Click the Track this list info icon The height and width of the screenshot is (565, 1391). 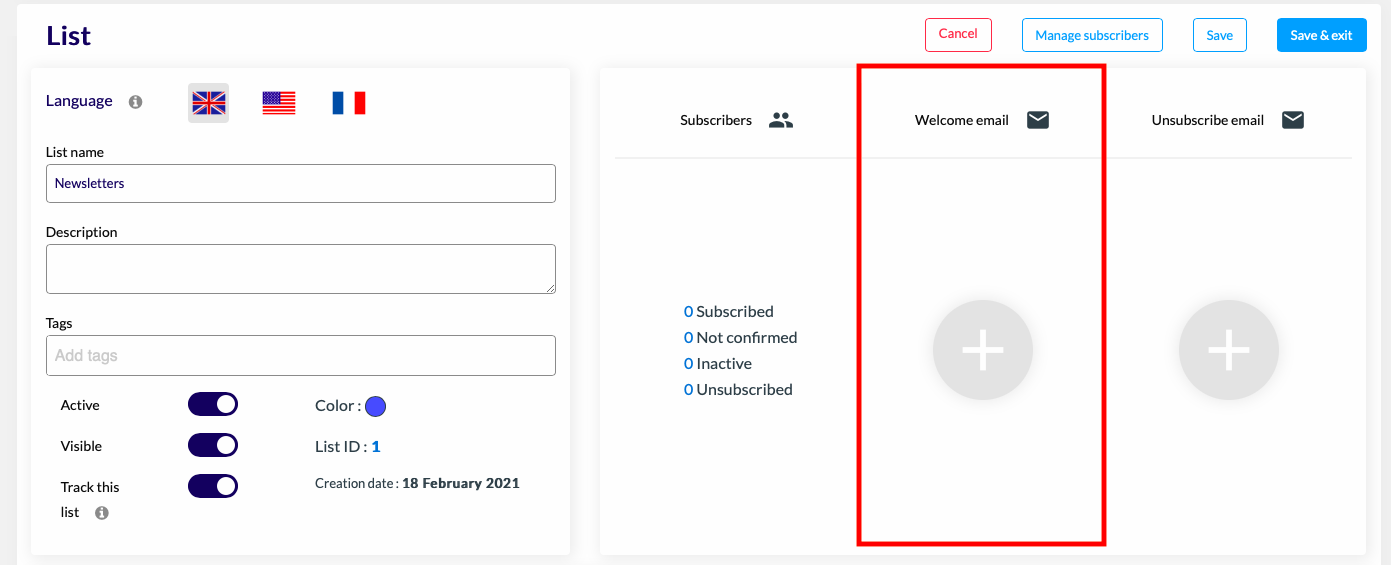click(x=102, y=513)
